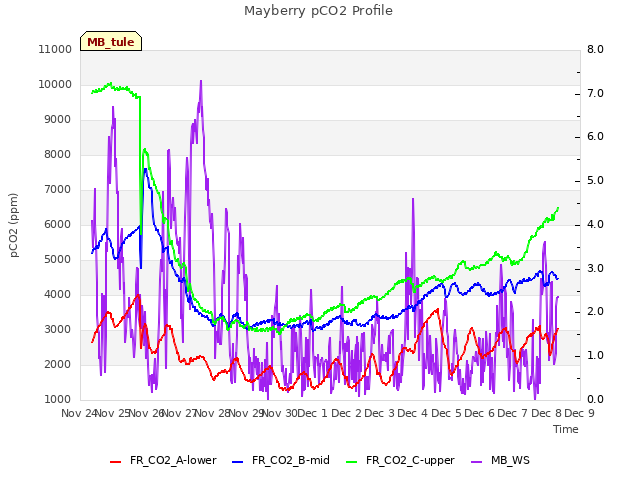Screen dimensions: 640x480
Task: Click the 9000 left axis tick label
Action: pyautogui.click(x=57, y=120)
